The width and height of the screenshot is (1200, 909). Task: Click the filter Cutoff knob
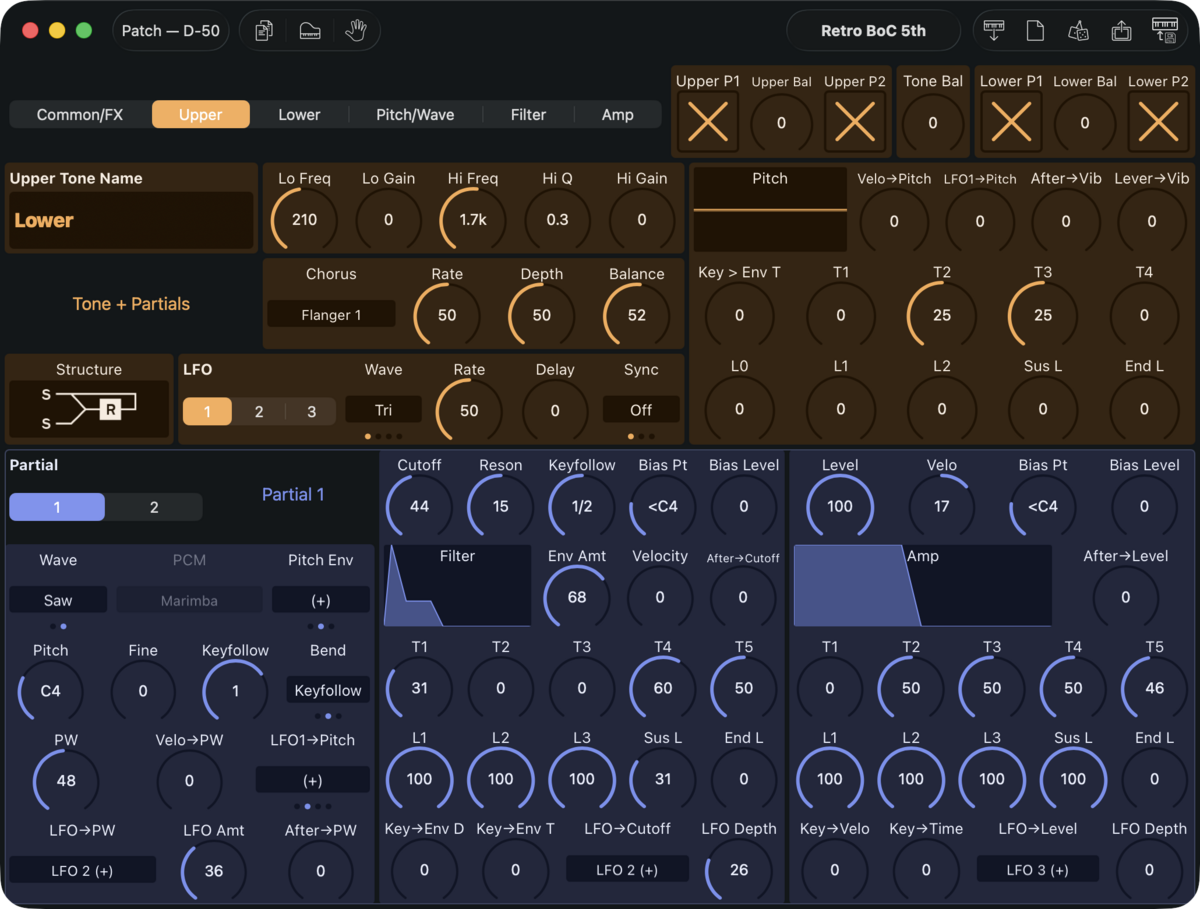coord(419,506)
